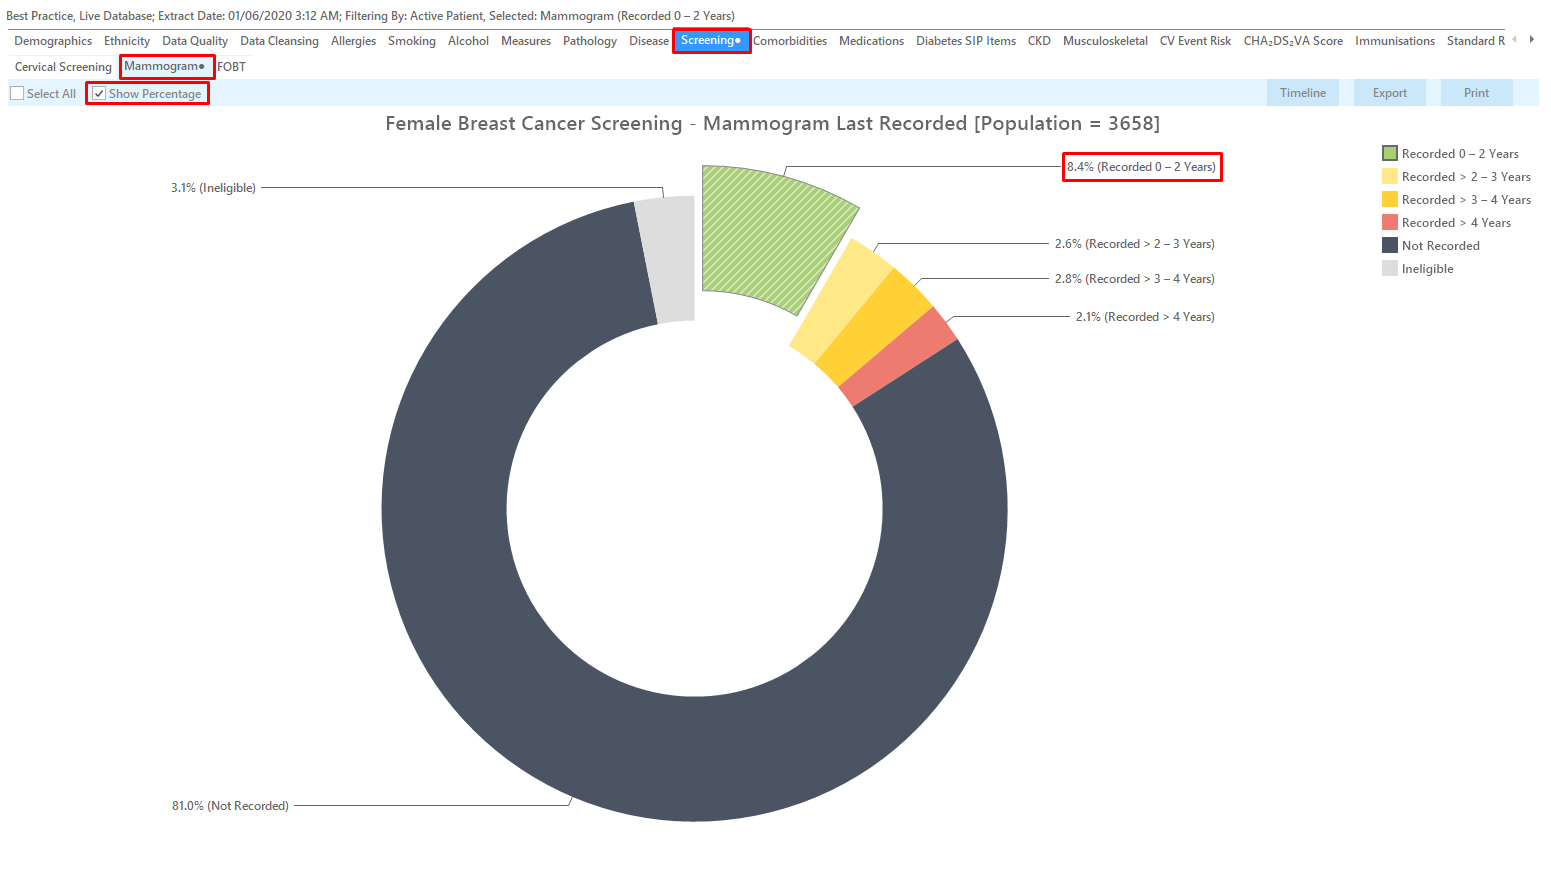Go to the Pathology tab

point(590,41)
